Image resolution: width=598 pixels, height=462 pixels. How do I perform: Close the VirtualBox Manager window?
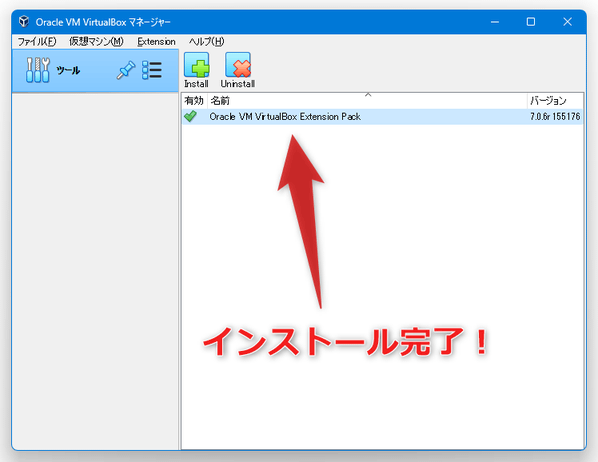[x=567, y=22]
